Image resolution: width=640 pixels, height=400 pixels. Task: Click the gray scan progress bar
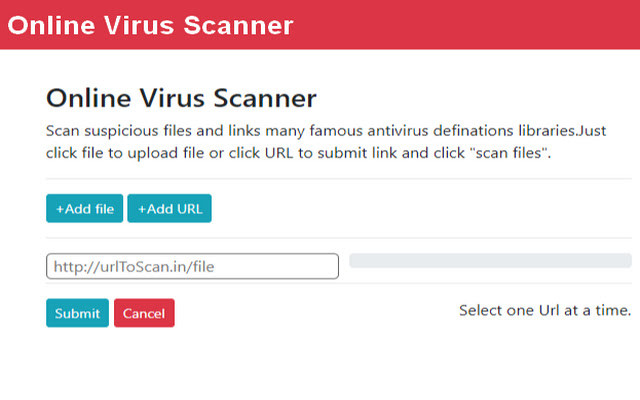click(x=490, y=262)
